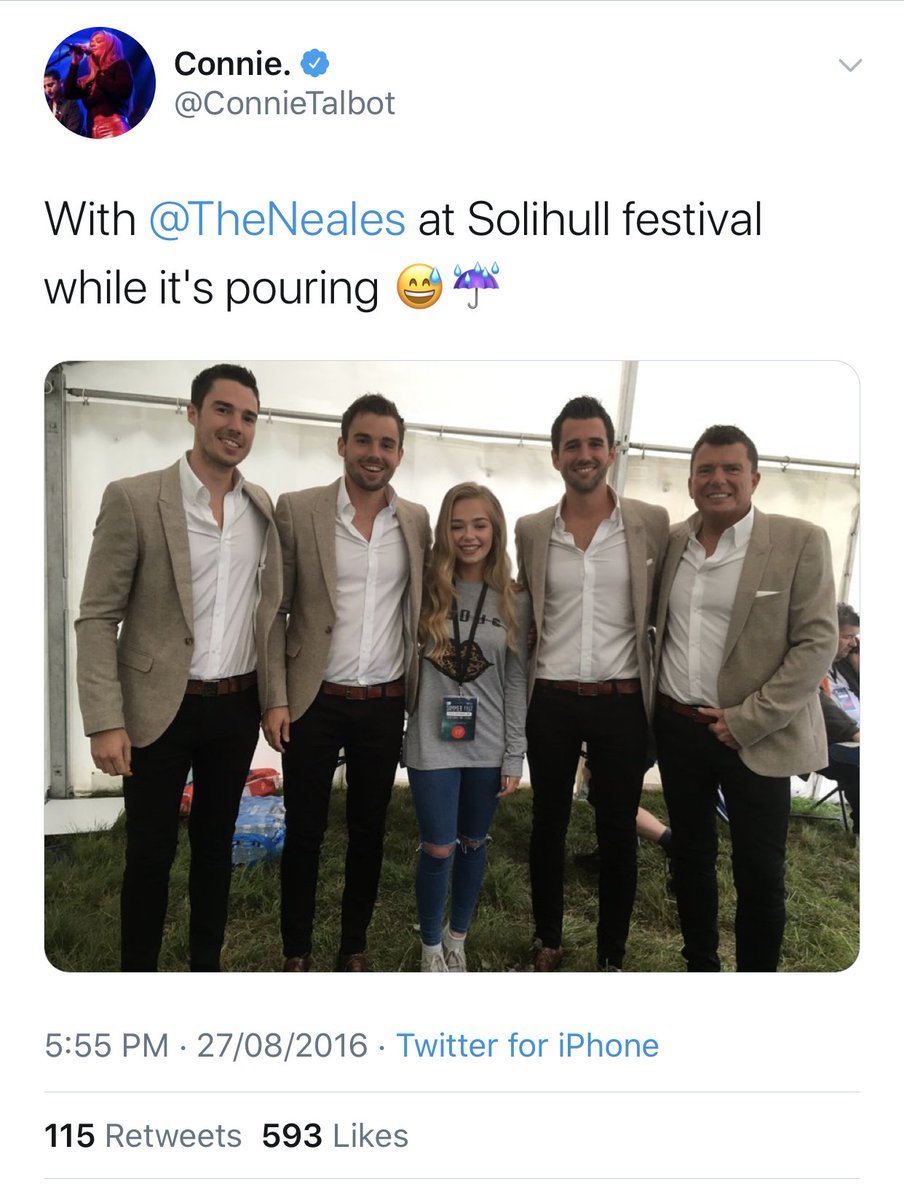
Task: Tap the 'at Solihull festival' tweet text
Action: (x=590, y=220)
